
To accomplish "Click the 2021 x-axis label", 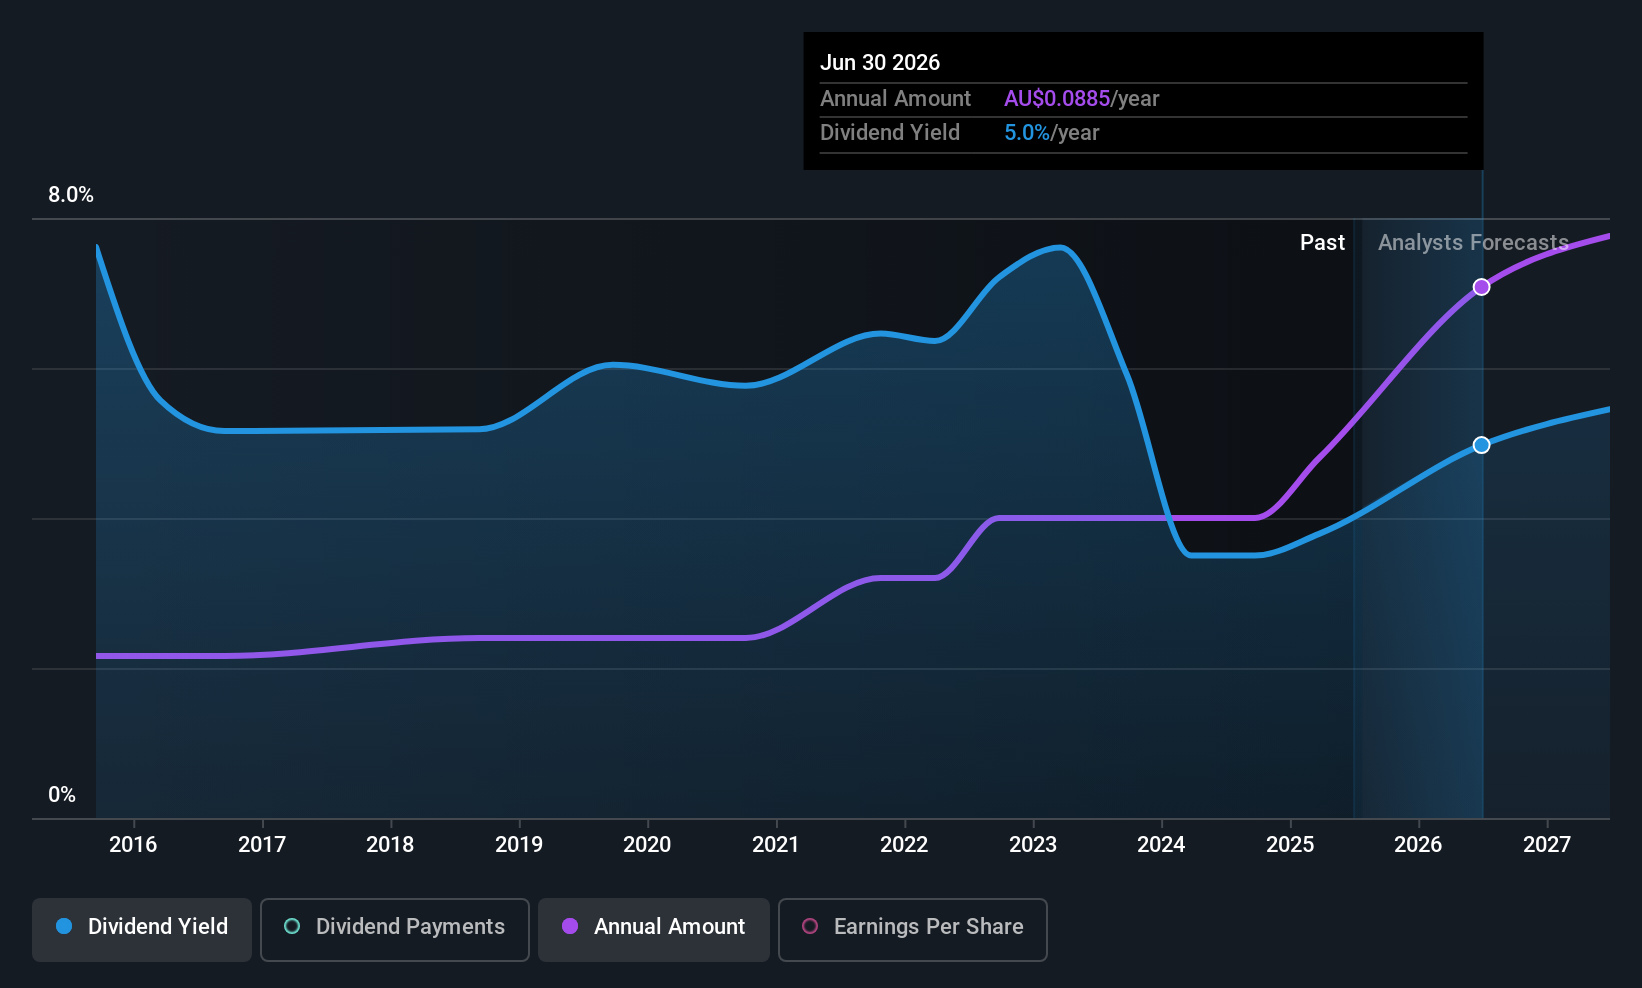I will tap(776, 844).
